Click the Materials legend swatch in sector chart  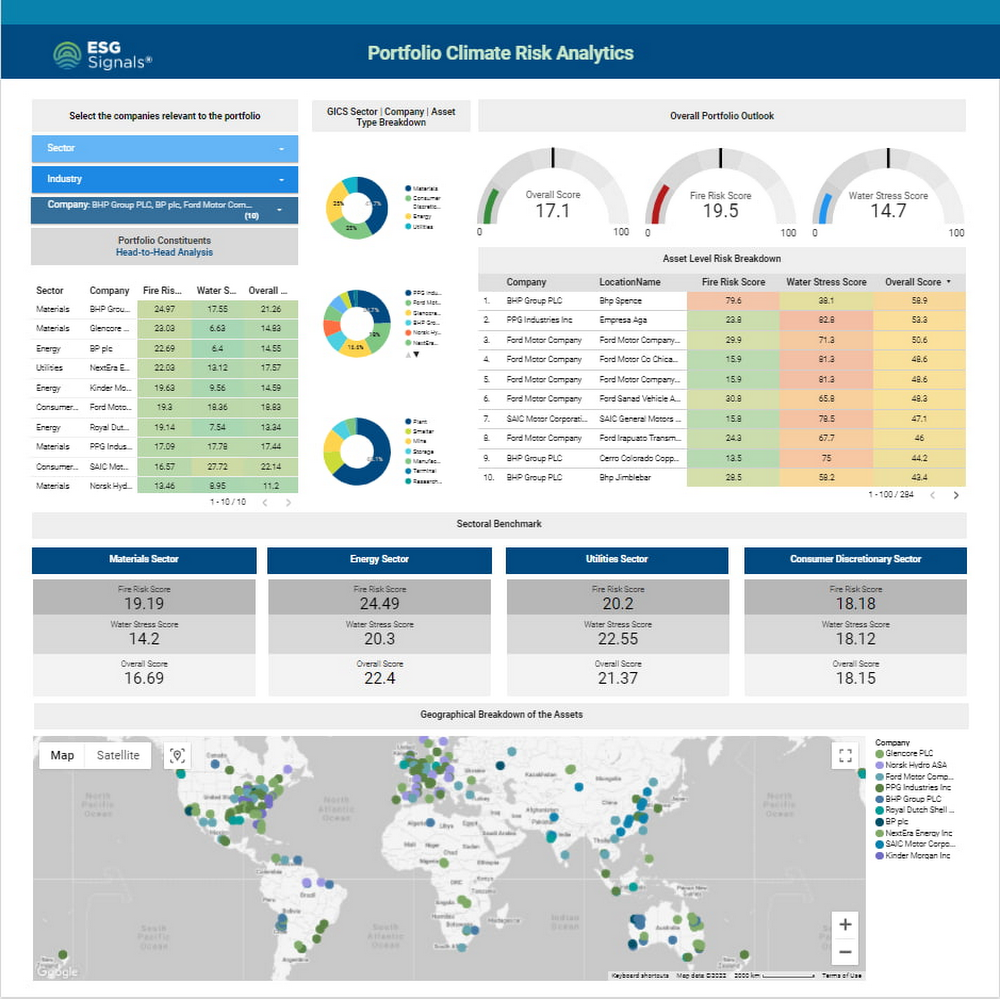(408, 188)
